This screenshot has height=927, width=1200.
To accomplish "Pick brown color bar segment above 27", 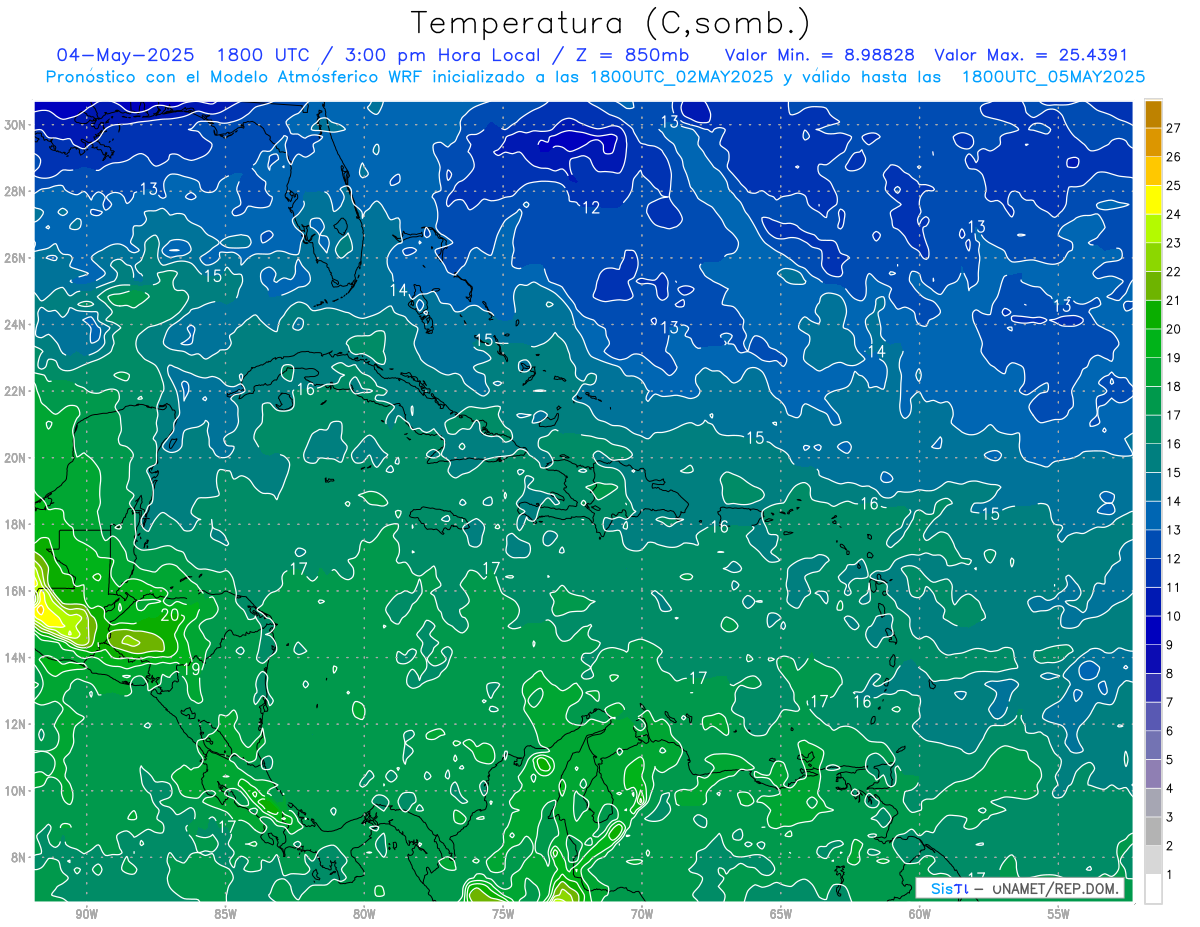I will point(1153,113).
